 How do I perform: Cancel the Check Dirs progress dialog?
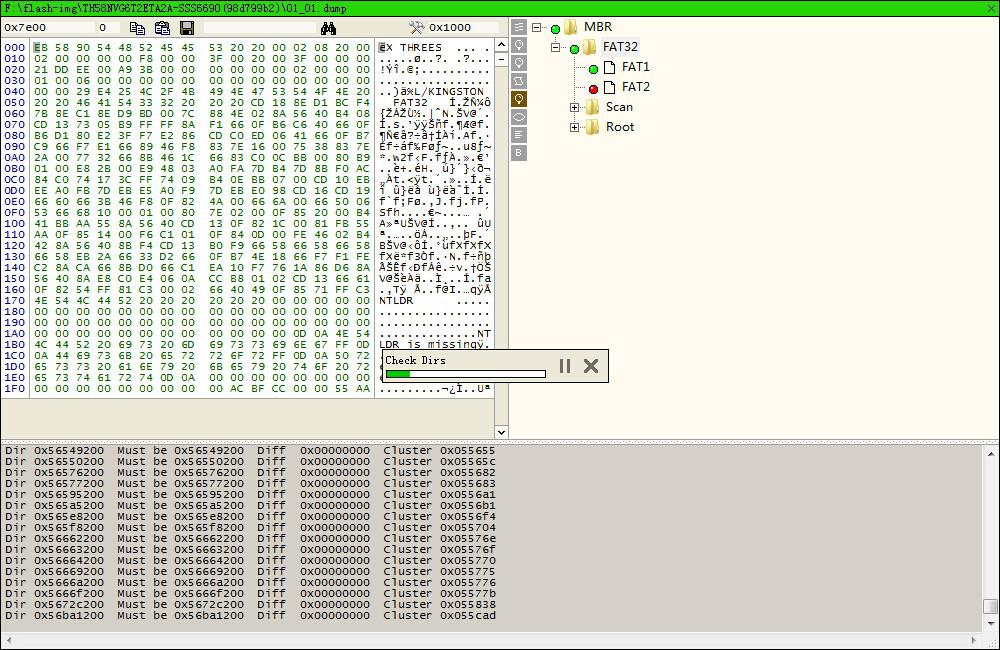[591, 366]
